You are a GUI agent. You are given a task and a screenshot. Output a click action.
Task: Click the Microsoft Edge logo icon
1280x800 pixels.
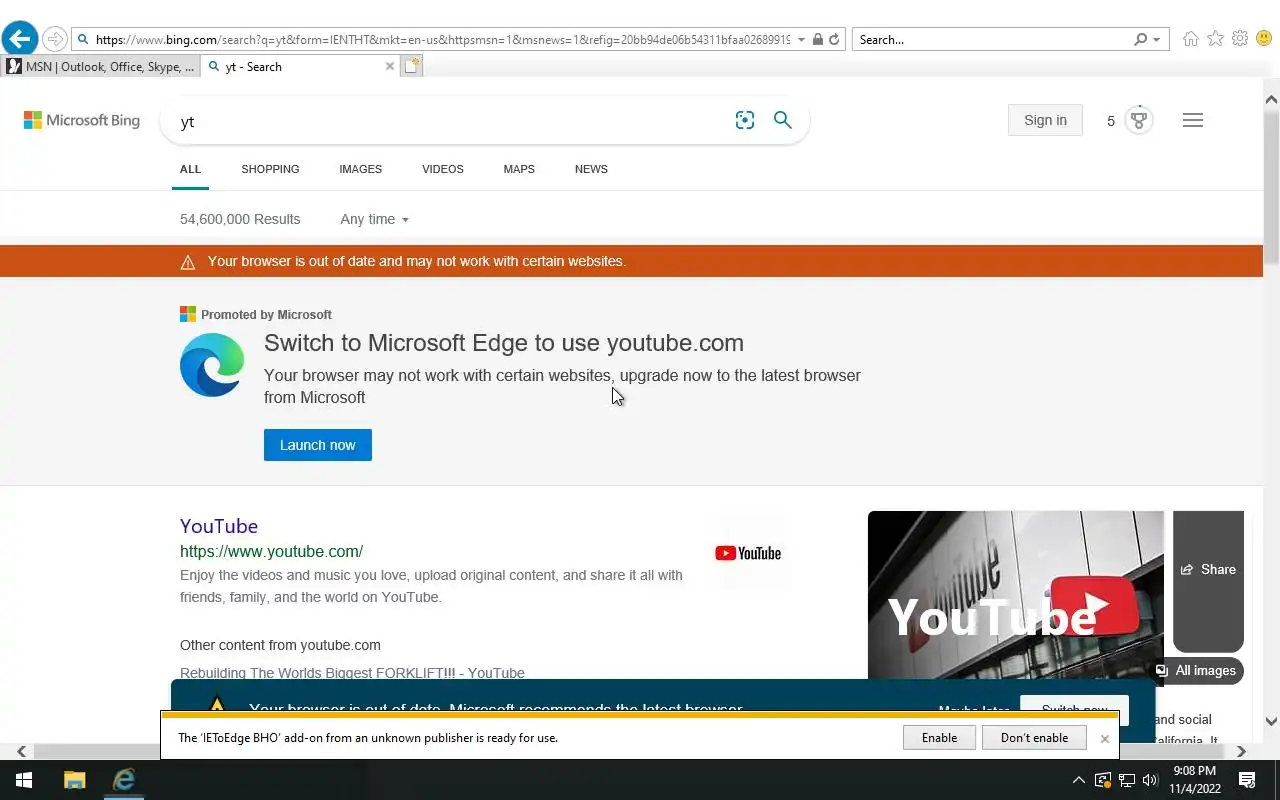point(212,365)
